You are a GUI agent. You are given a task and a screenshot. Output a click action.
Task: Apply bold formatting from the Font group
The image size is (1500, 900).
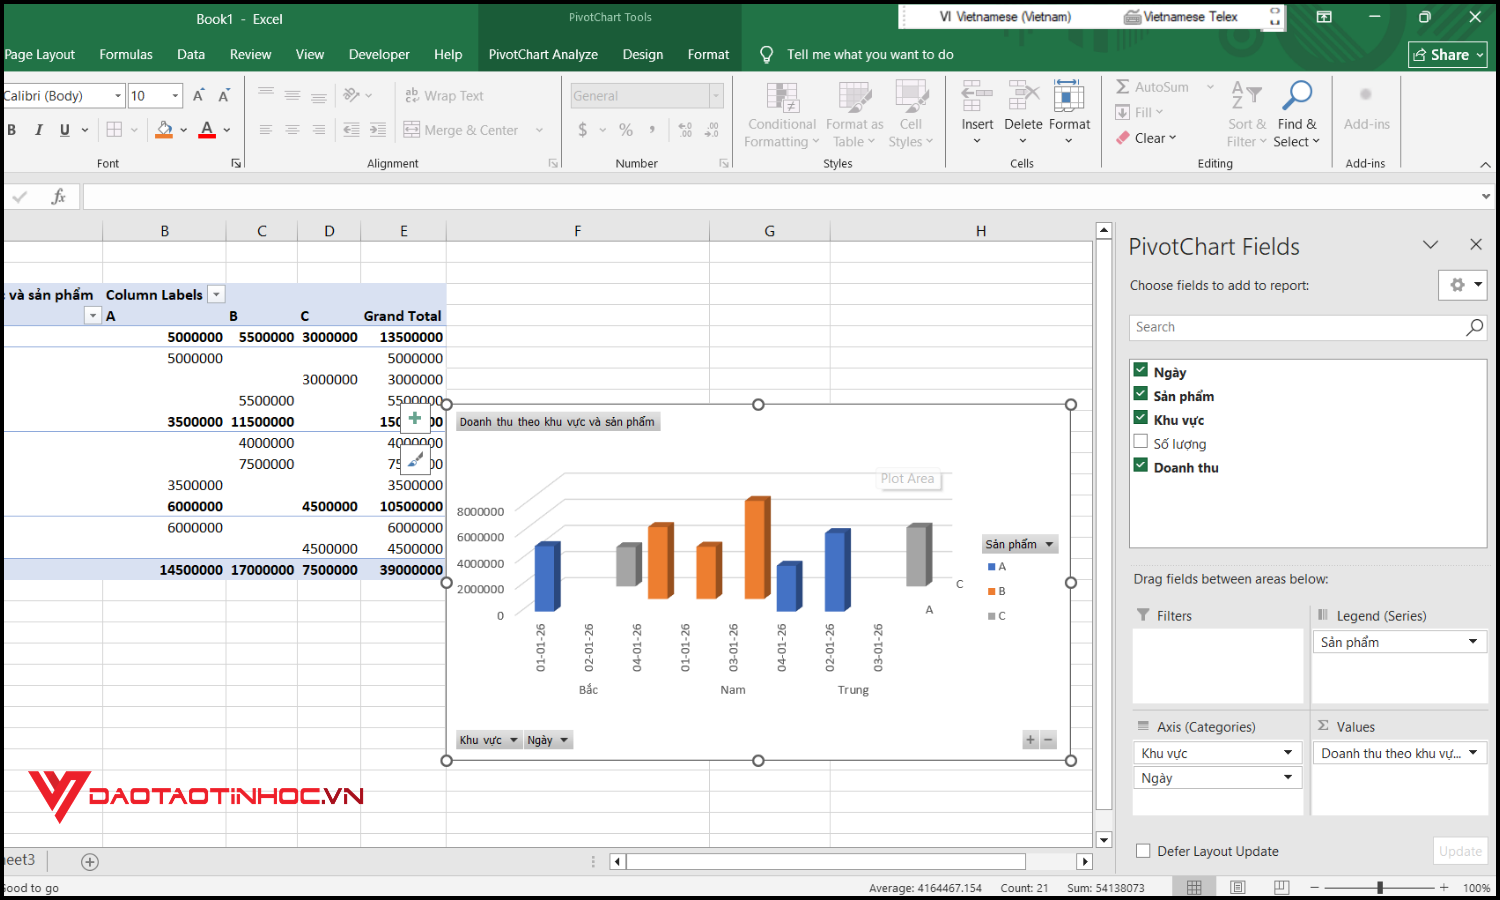11,129
